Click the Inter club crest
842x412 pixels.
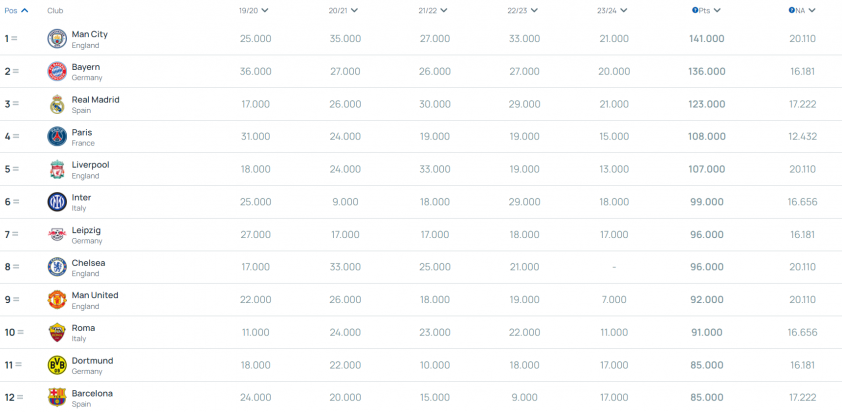[x=57, y=202]
